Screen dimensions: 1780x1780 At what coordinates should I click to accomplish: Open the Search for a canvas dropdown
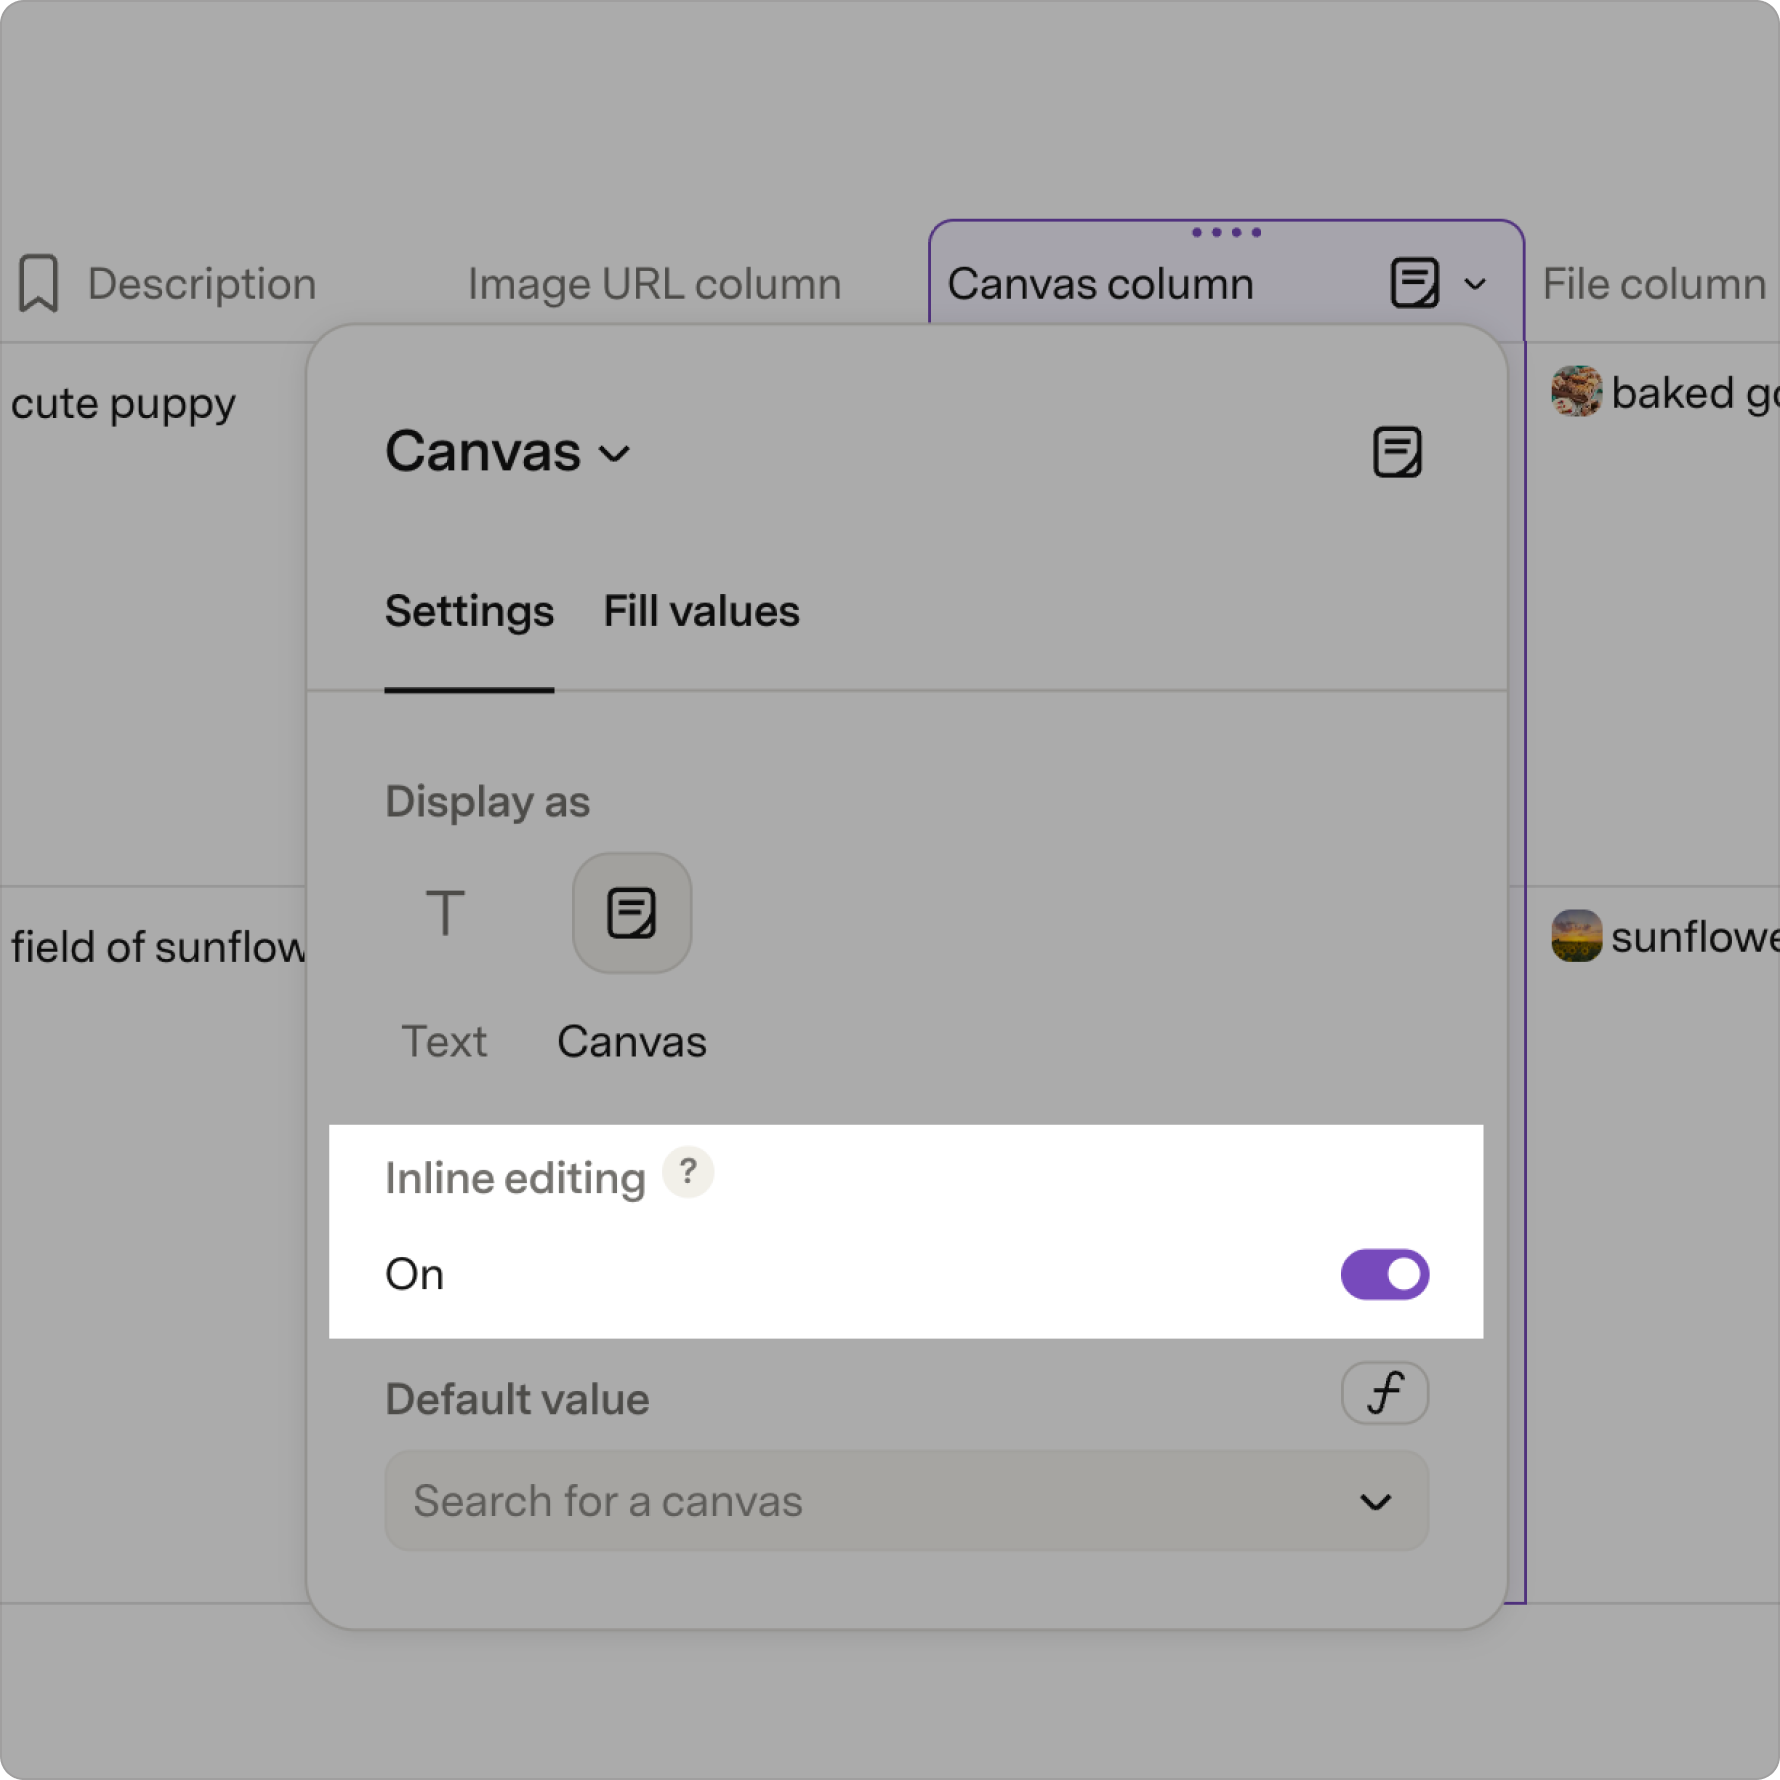906,1500
